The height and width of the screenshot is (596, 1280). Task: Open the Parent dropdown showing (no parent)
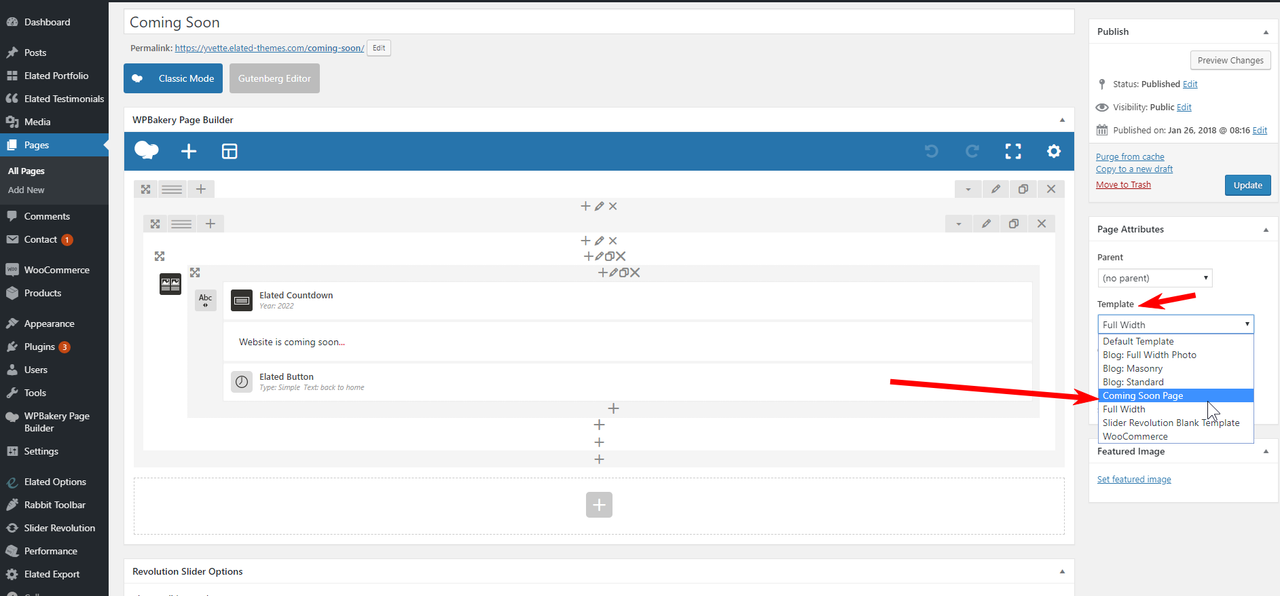pyautogui.click(x=1155, y=278)
